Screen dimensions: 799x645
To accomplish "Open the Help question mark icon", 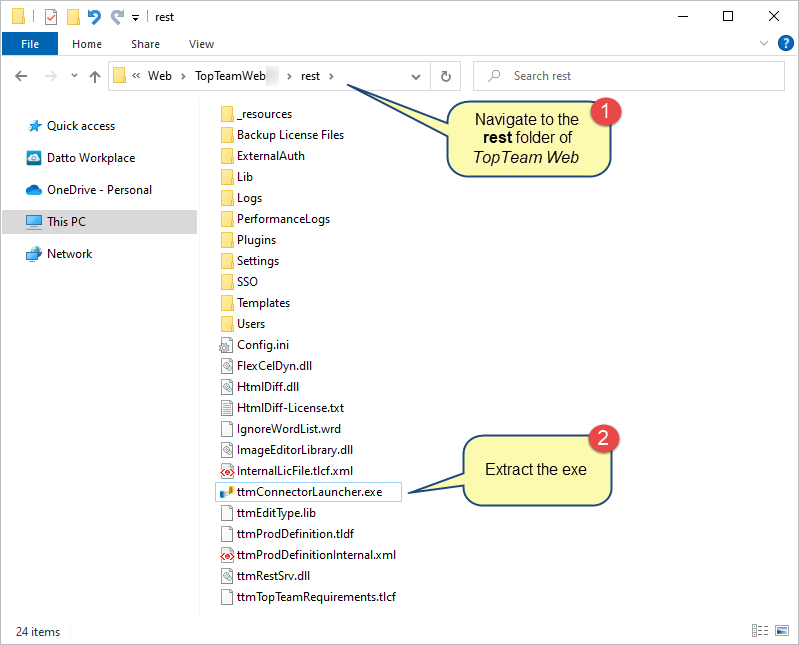I will 785,43.
